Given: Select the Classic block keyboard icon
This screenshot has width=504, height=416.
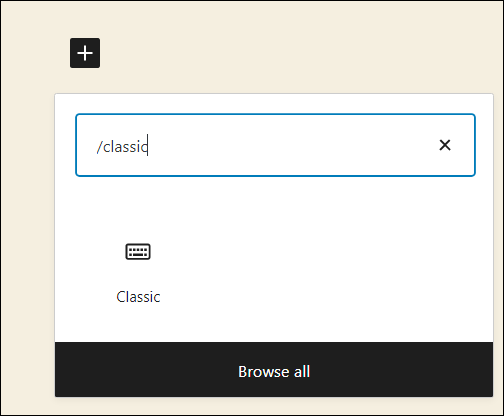Looking at the screenshot, I should pyautogui.click(x=138, y=251).
